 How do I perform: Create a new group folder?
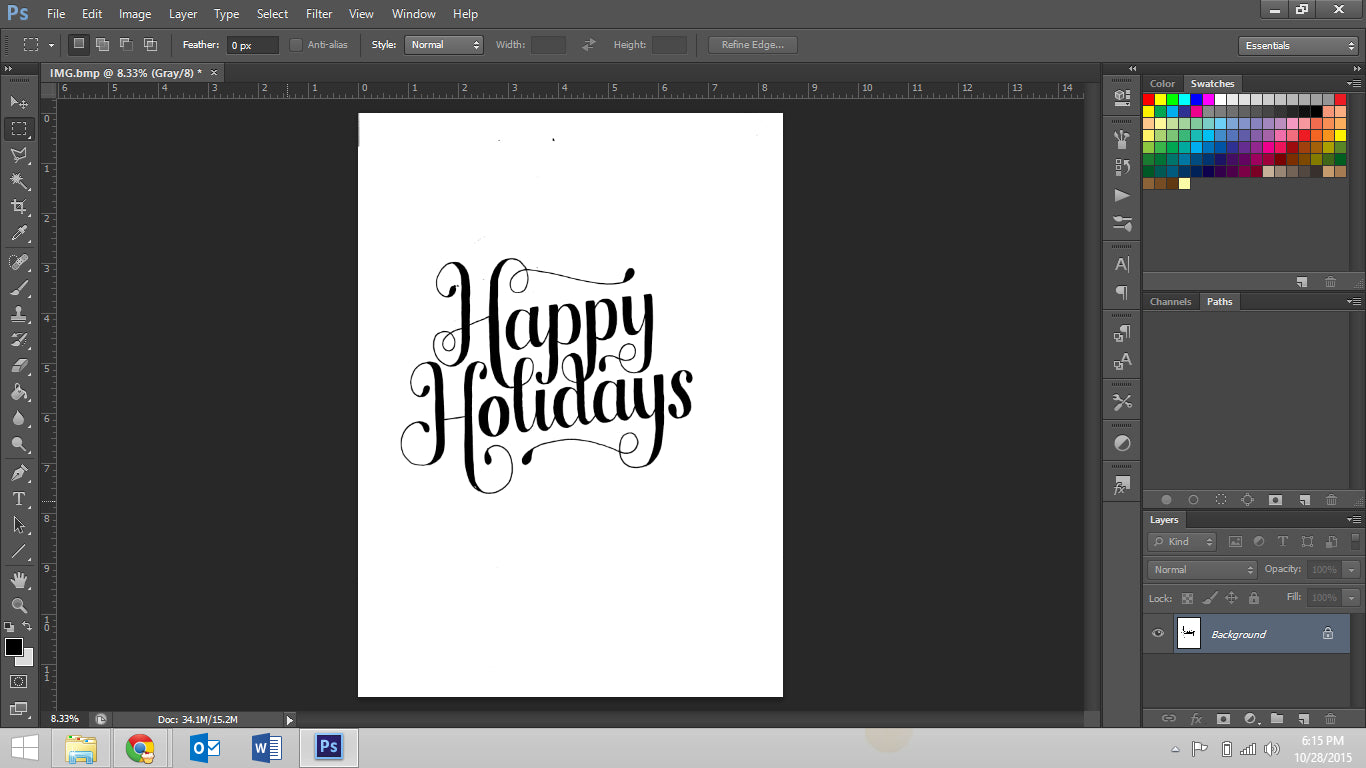tap(1276, 718)
